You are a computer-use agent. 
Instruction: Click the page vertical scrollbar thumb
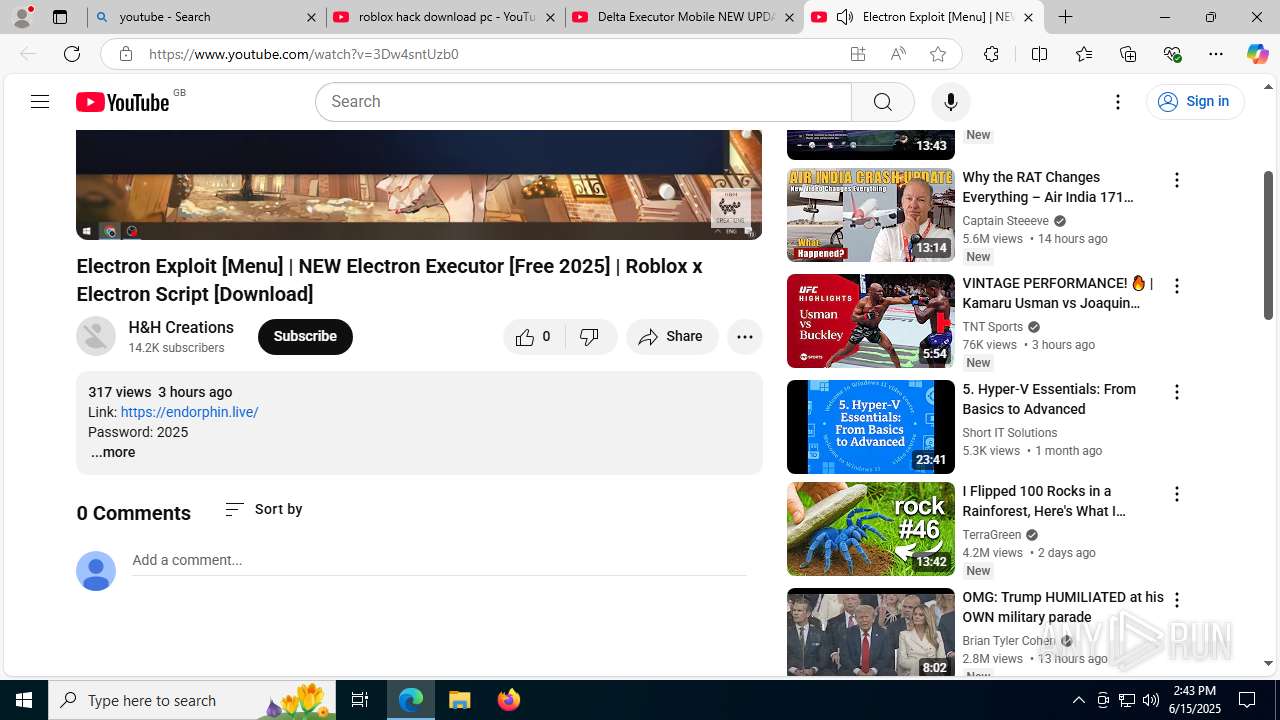pos(1268,245)
